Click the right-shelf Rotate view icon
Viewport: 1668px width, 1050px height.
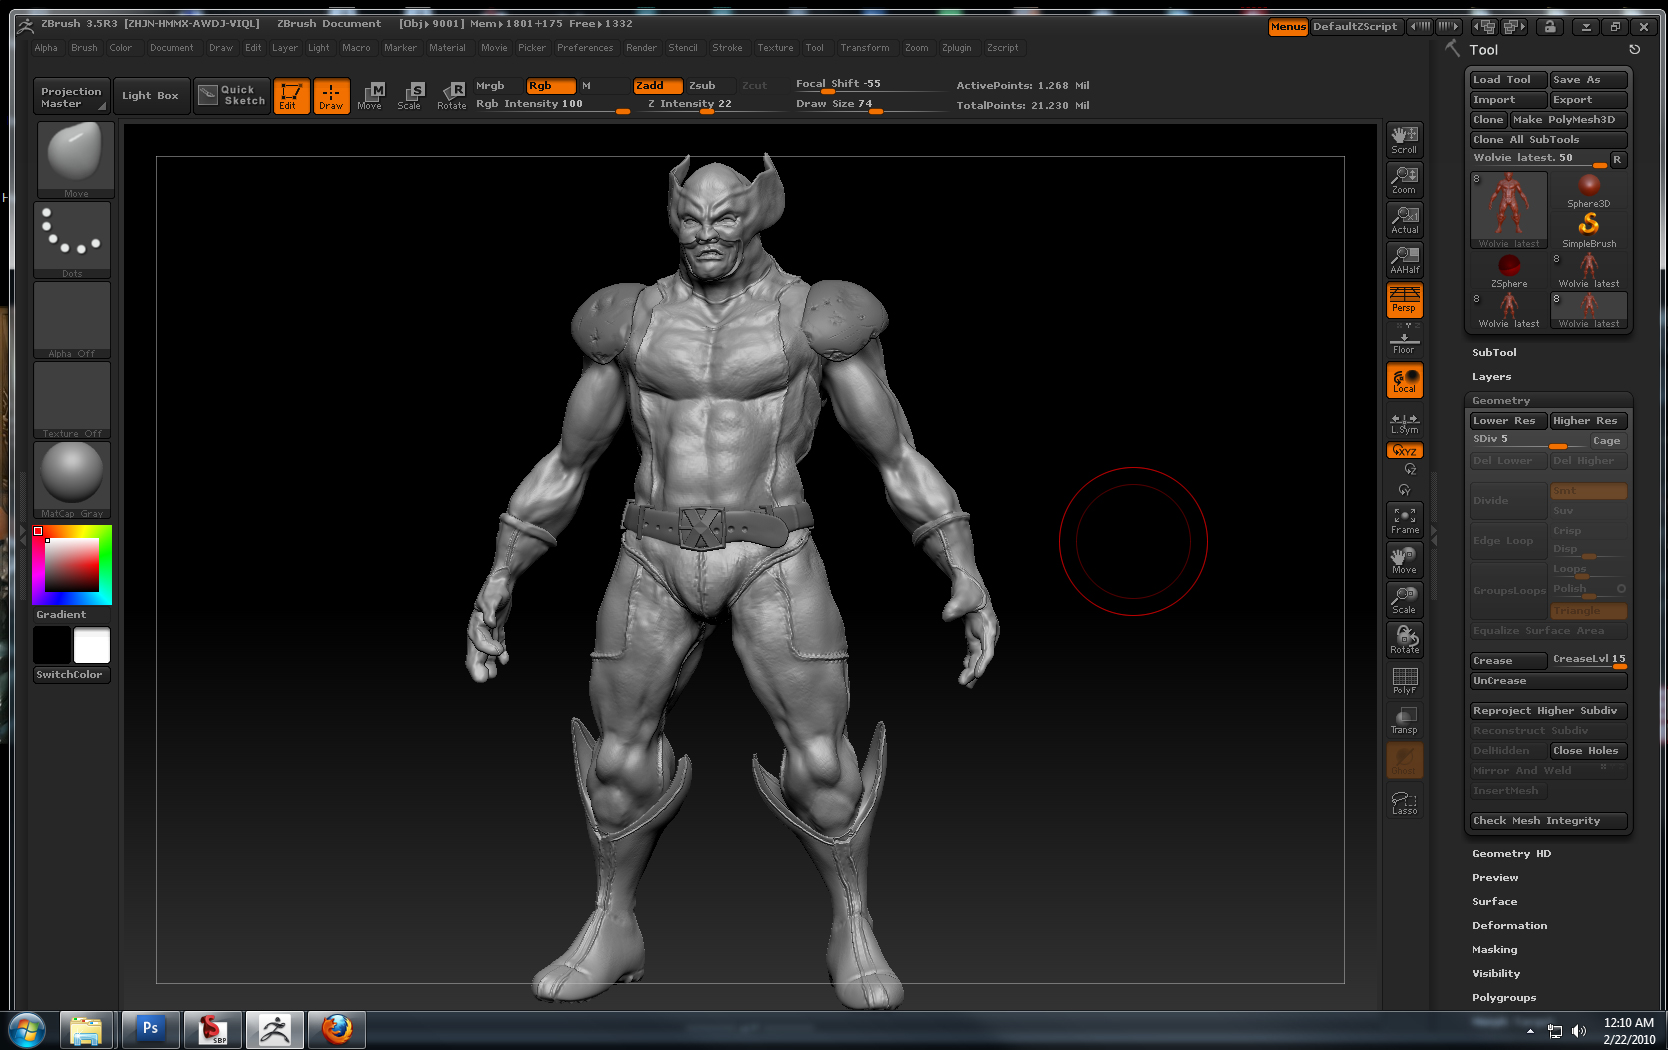click(1404, 640)
